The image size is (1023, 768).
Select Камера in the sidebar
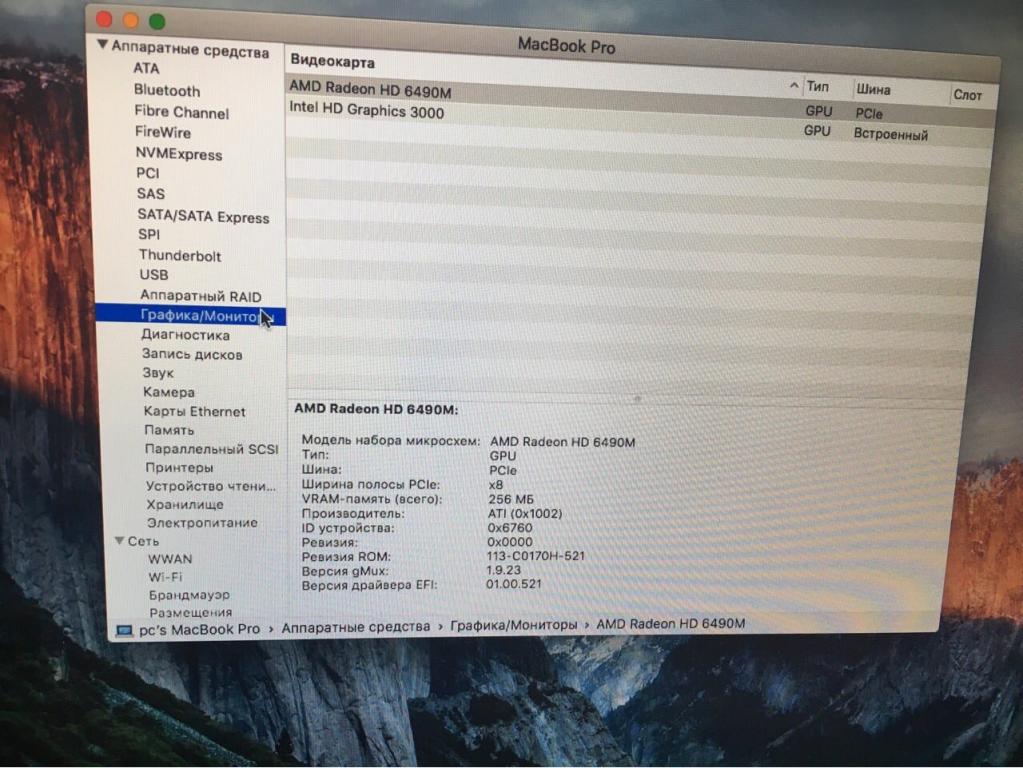(x=169, y=392)
